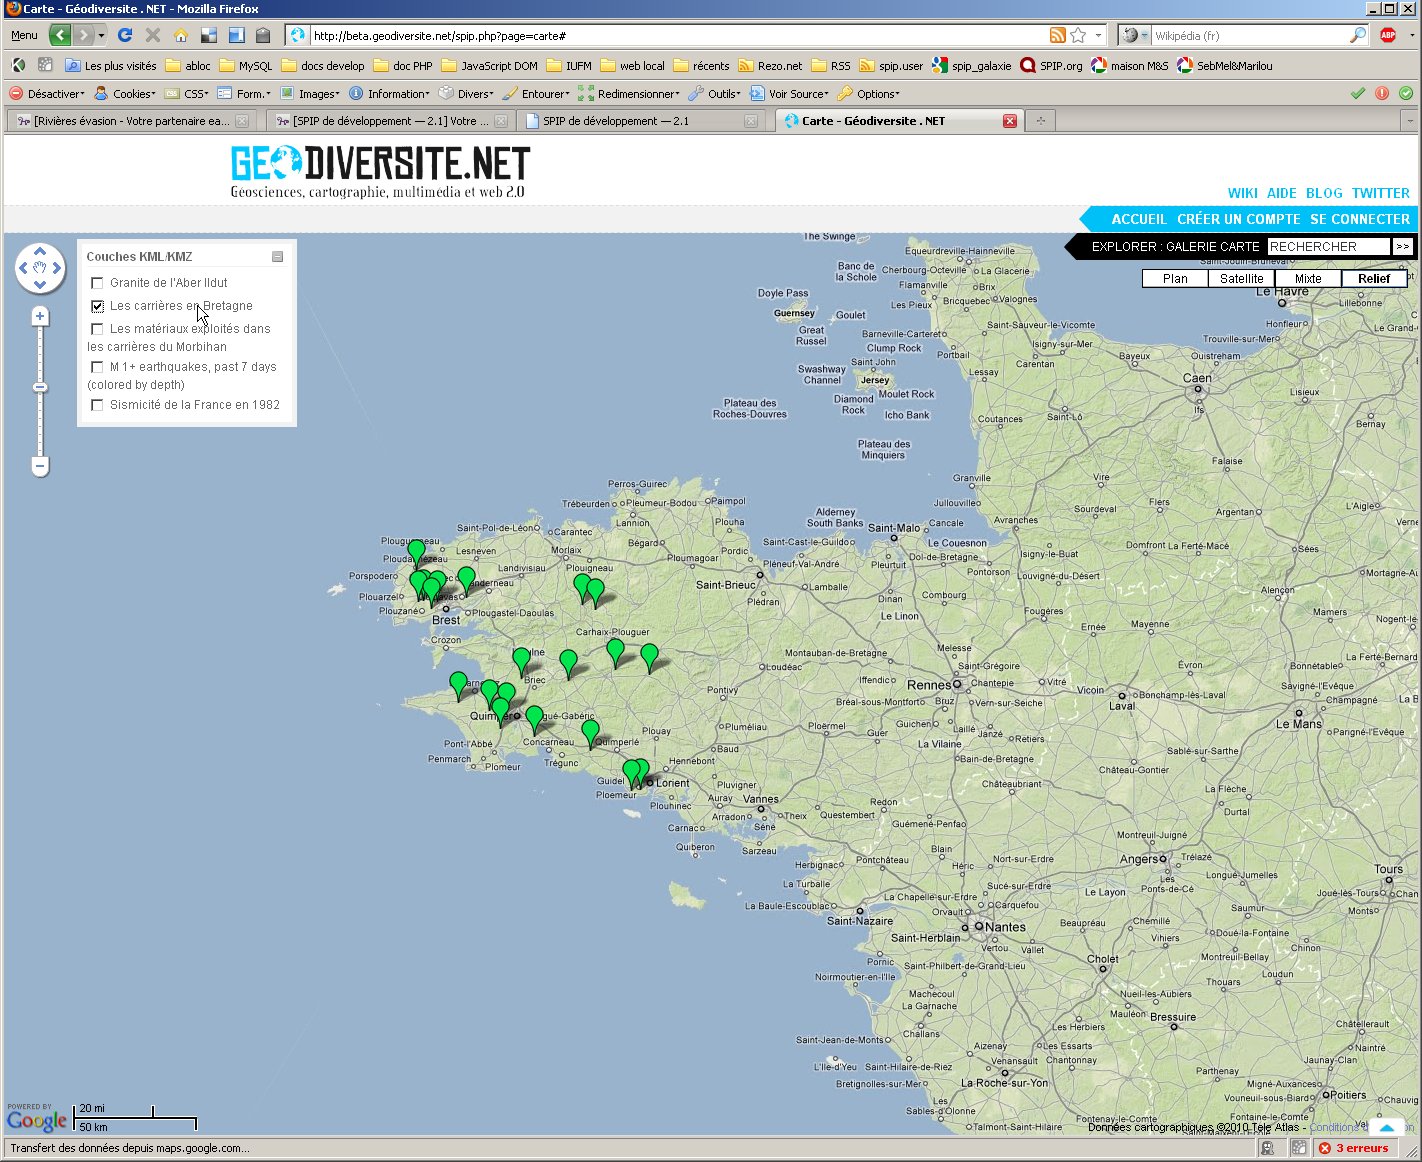This screenshot has height=1162, width=1422.
Task: Pan the map up with the arrow
Action: pyautogui.click(x=40, y=251)
